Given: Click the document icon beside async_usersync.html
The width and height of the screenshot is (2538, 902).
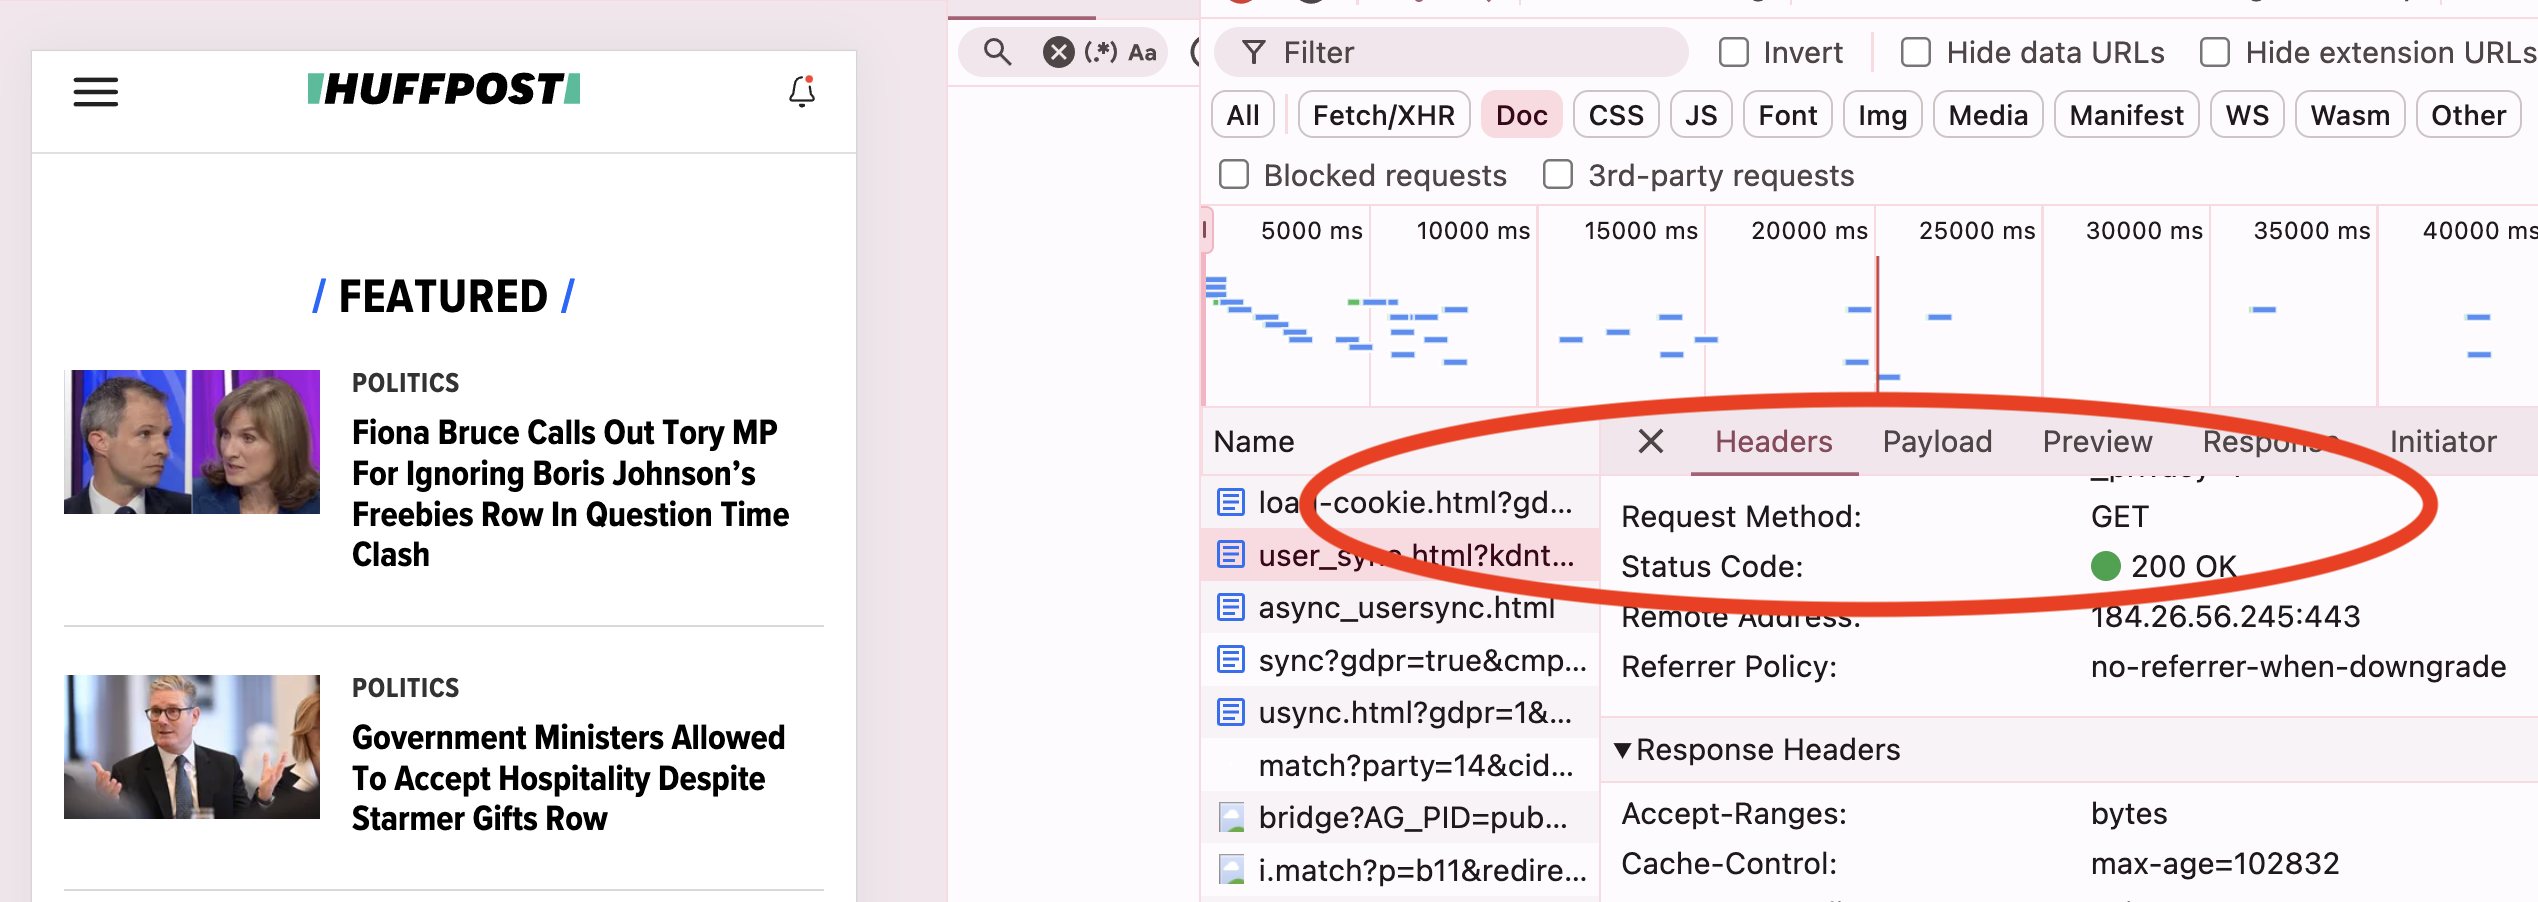Looking at the screenshot, I should click(1231, 607).
